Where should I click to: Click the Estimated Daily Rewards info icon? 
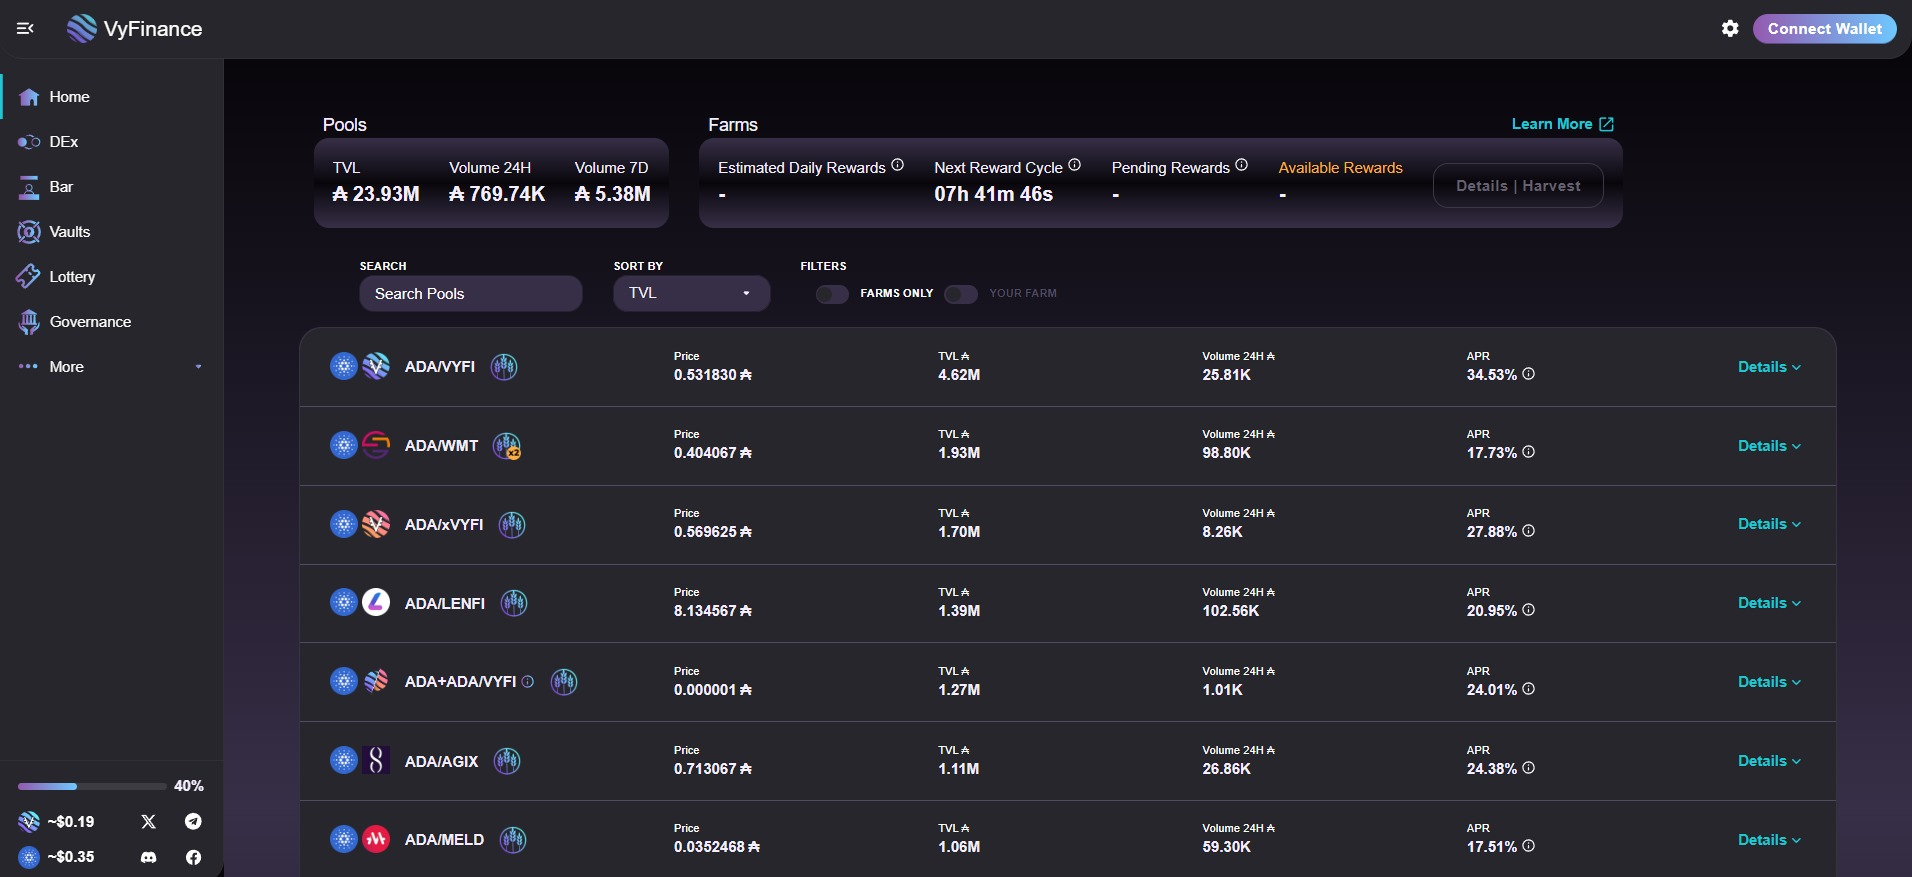click(x=897, y=165)
